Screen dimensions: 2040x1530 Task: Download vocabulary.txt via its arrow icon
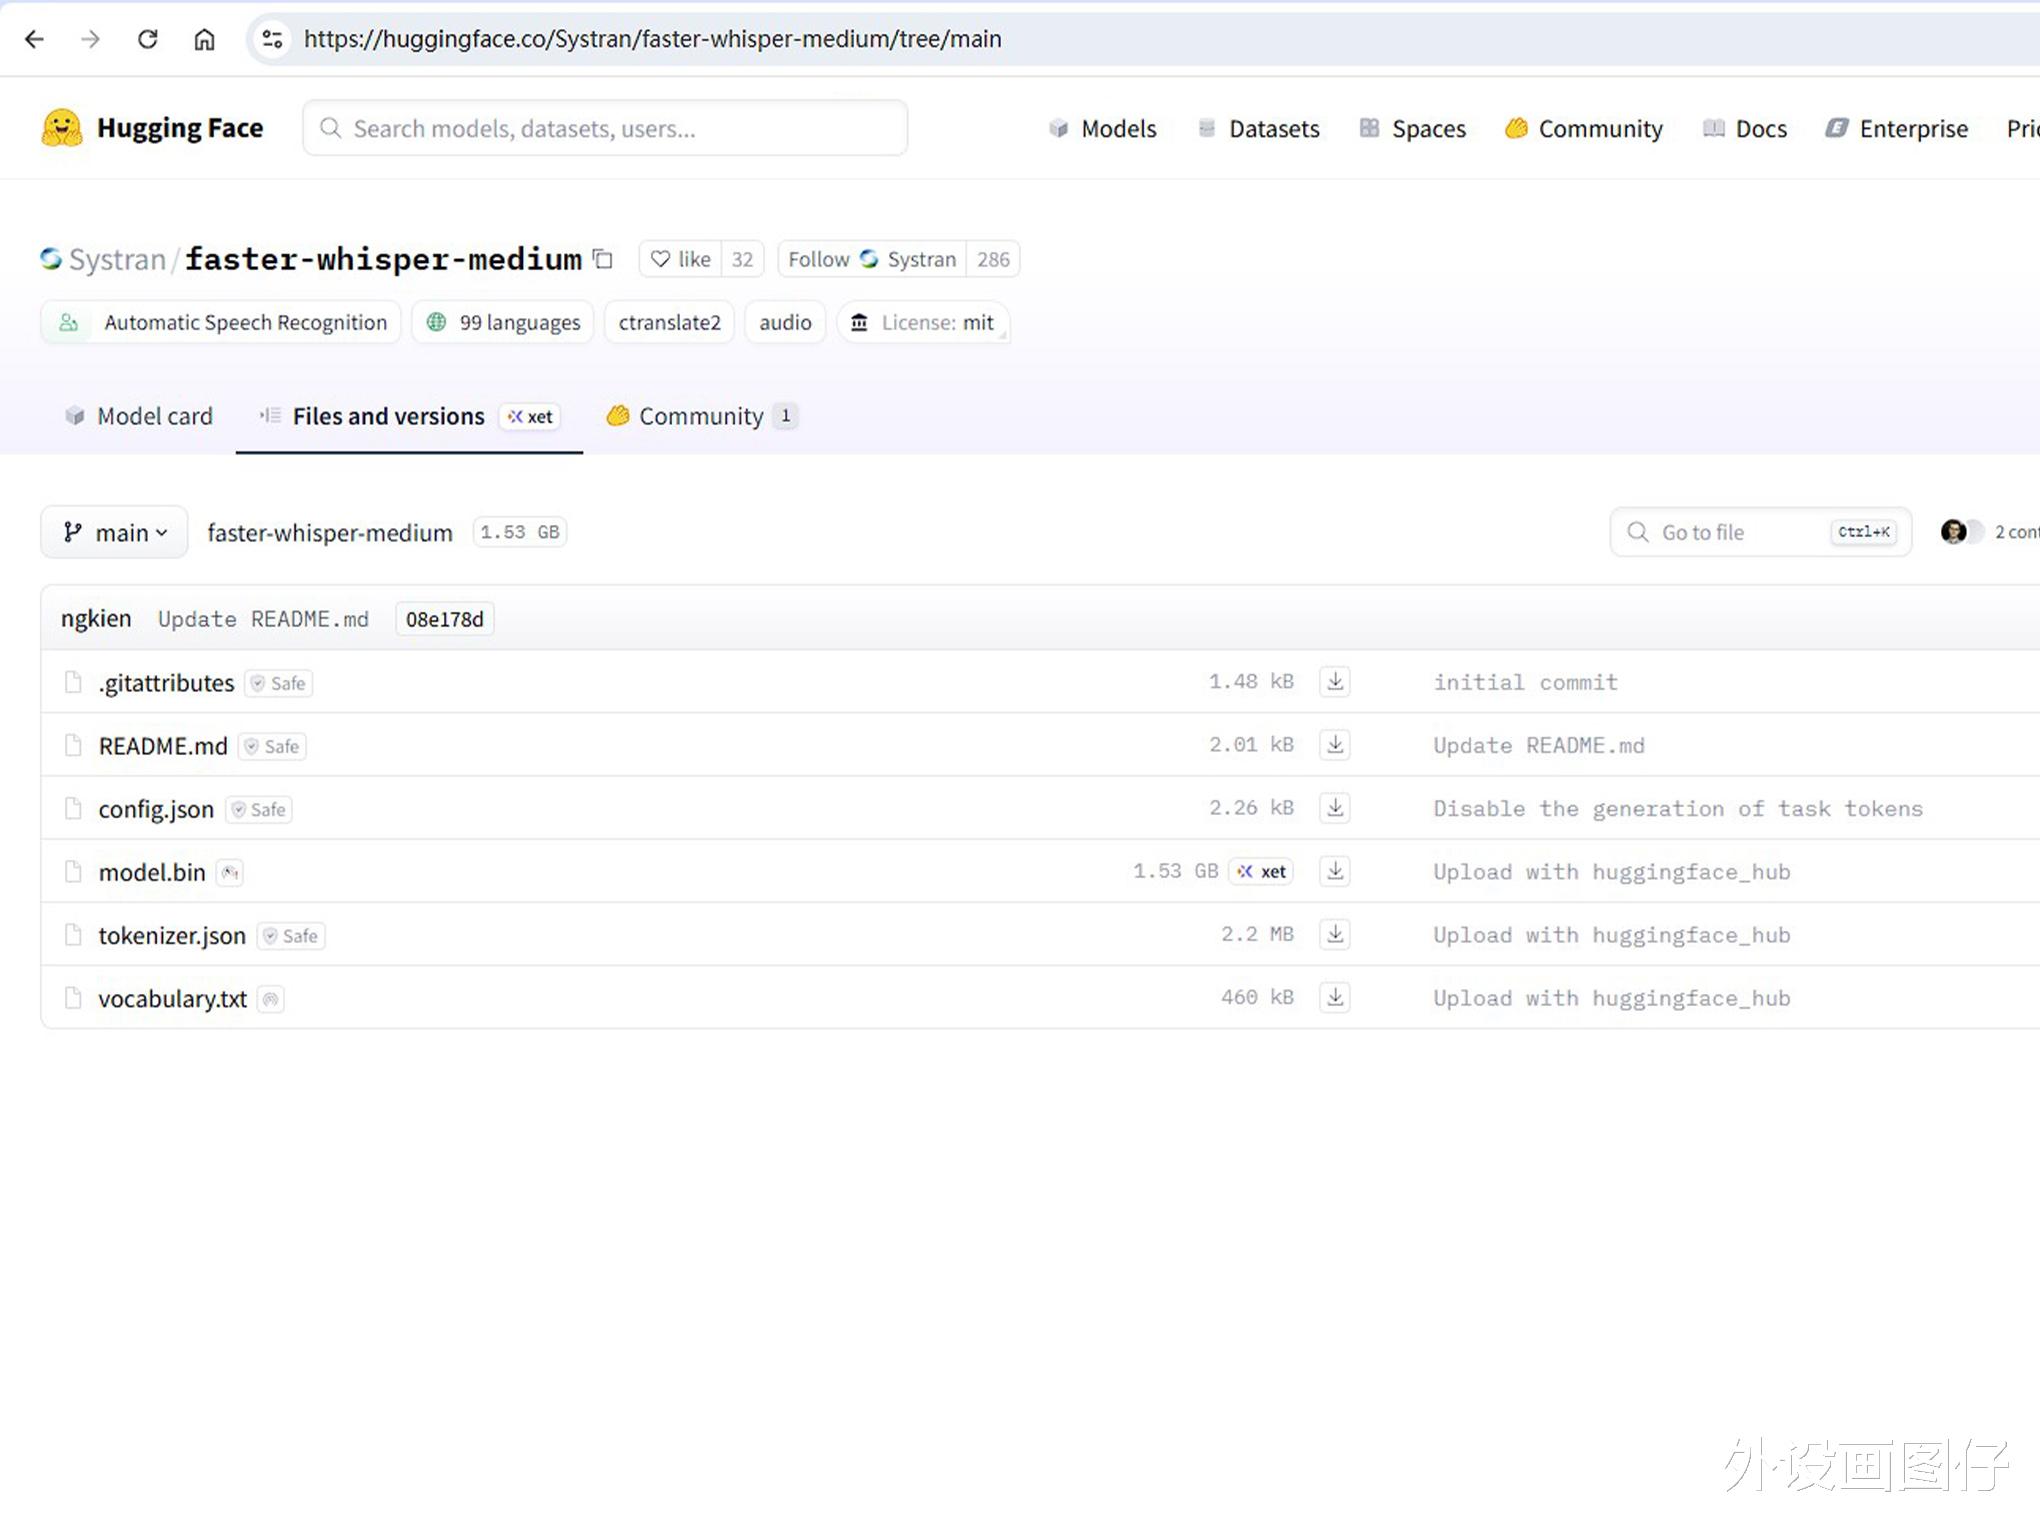(1335, 997)
